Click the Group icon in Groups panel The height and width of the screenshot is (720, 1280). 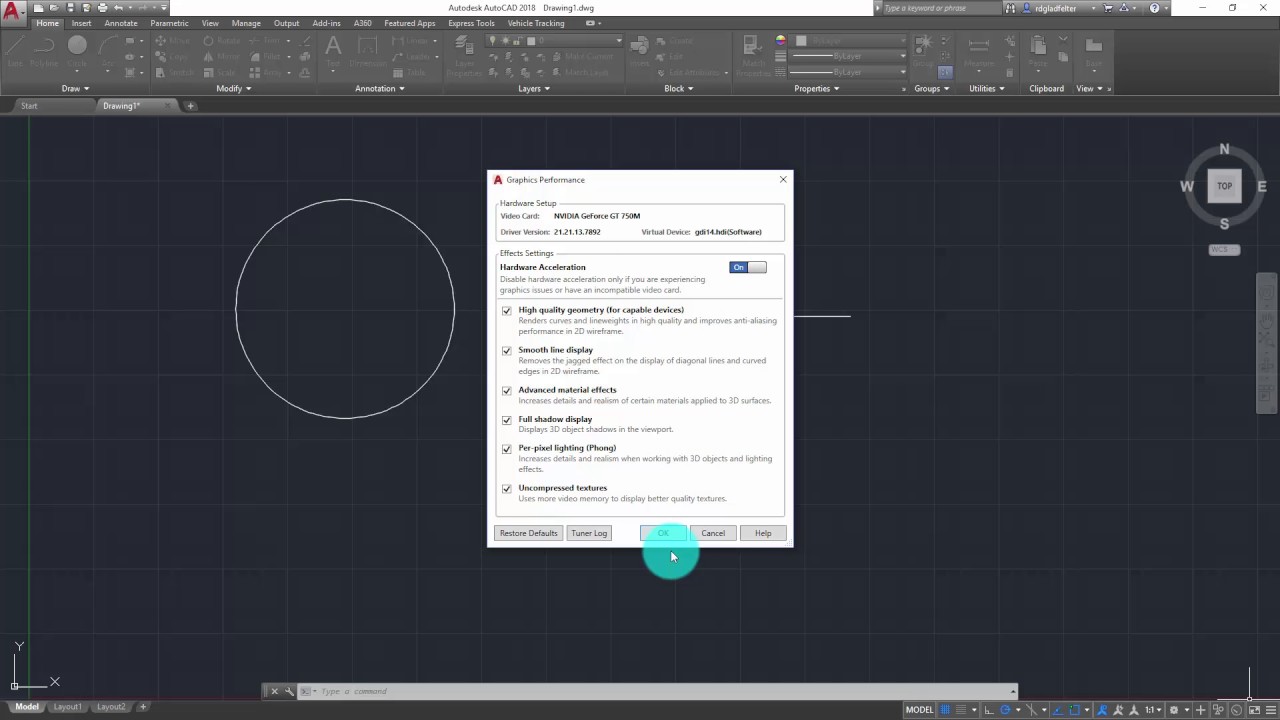tap(923, 50)
